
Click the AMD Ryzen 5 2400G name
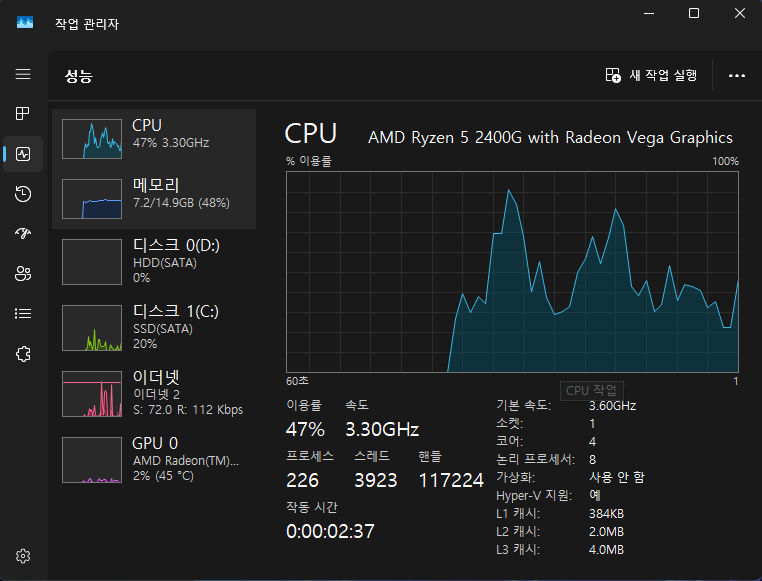pyautogui.click(x=550, y=137)
